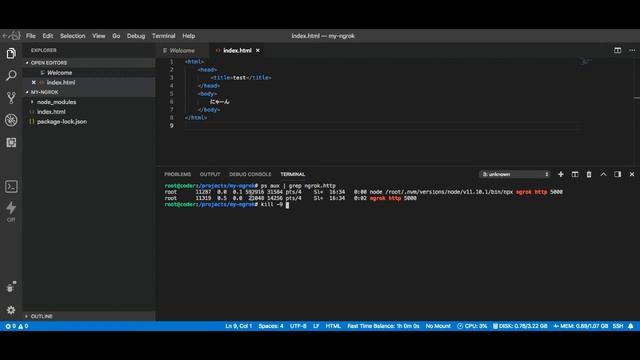Click No Mount status item

438,326
